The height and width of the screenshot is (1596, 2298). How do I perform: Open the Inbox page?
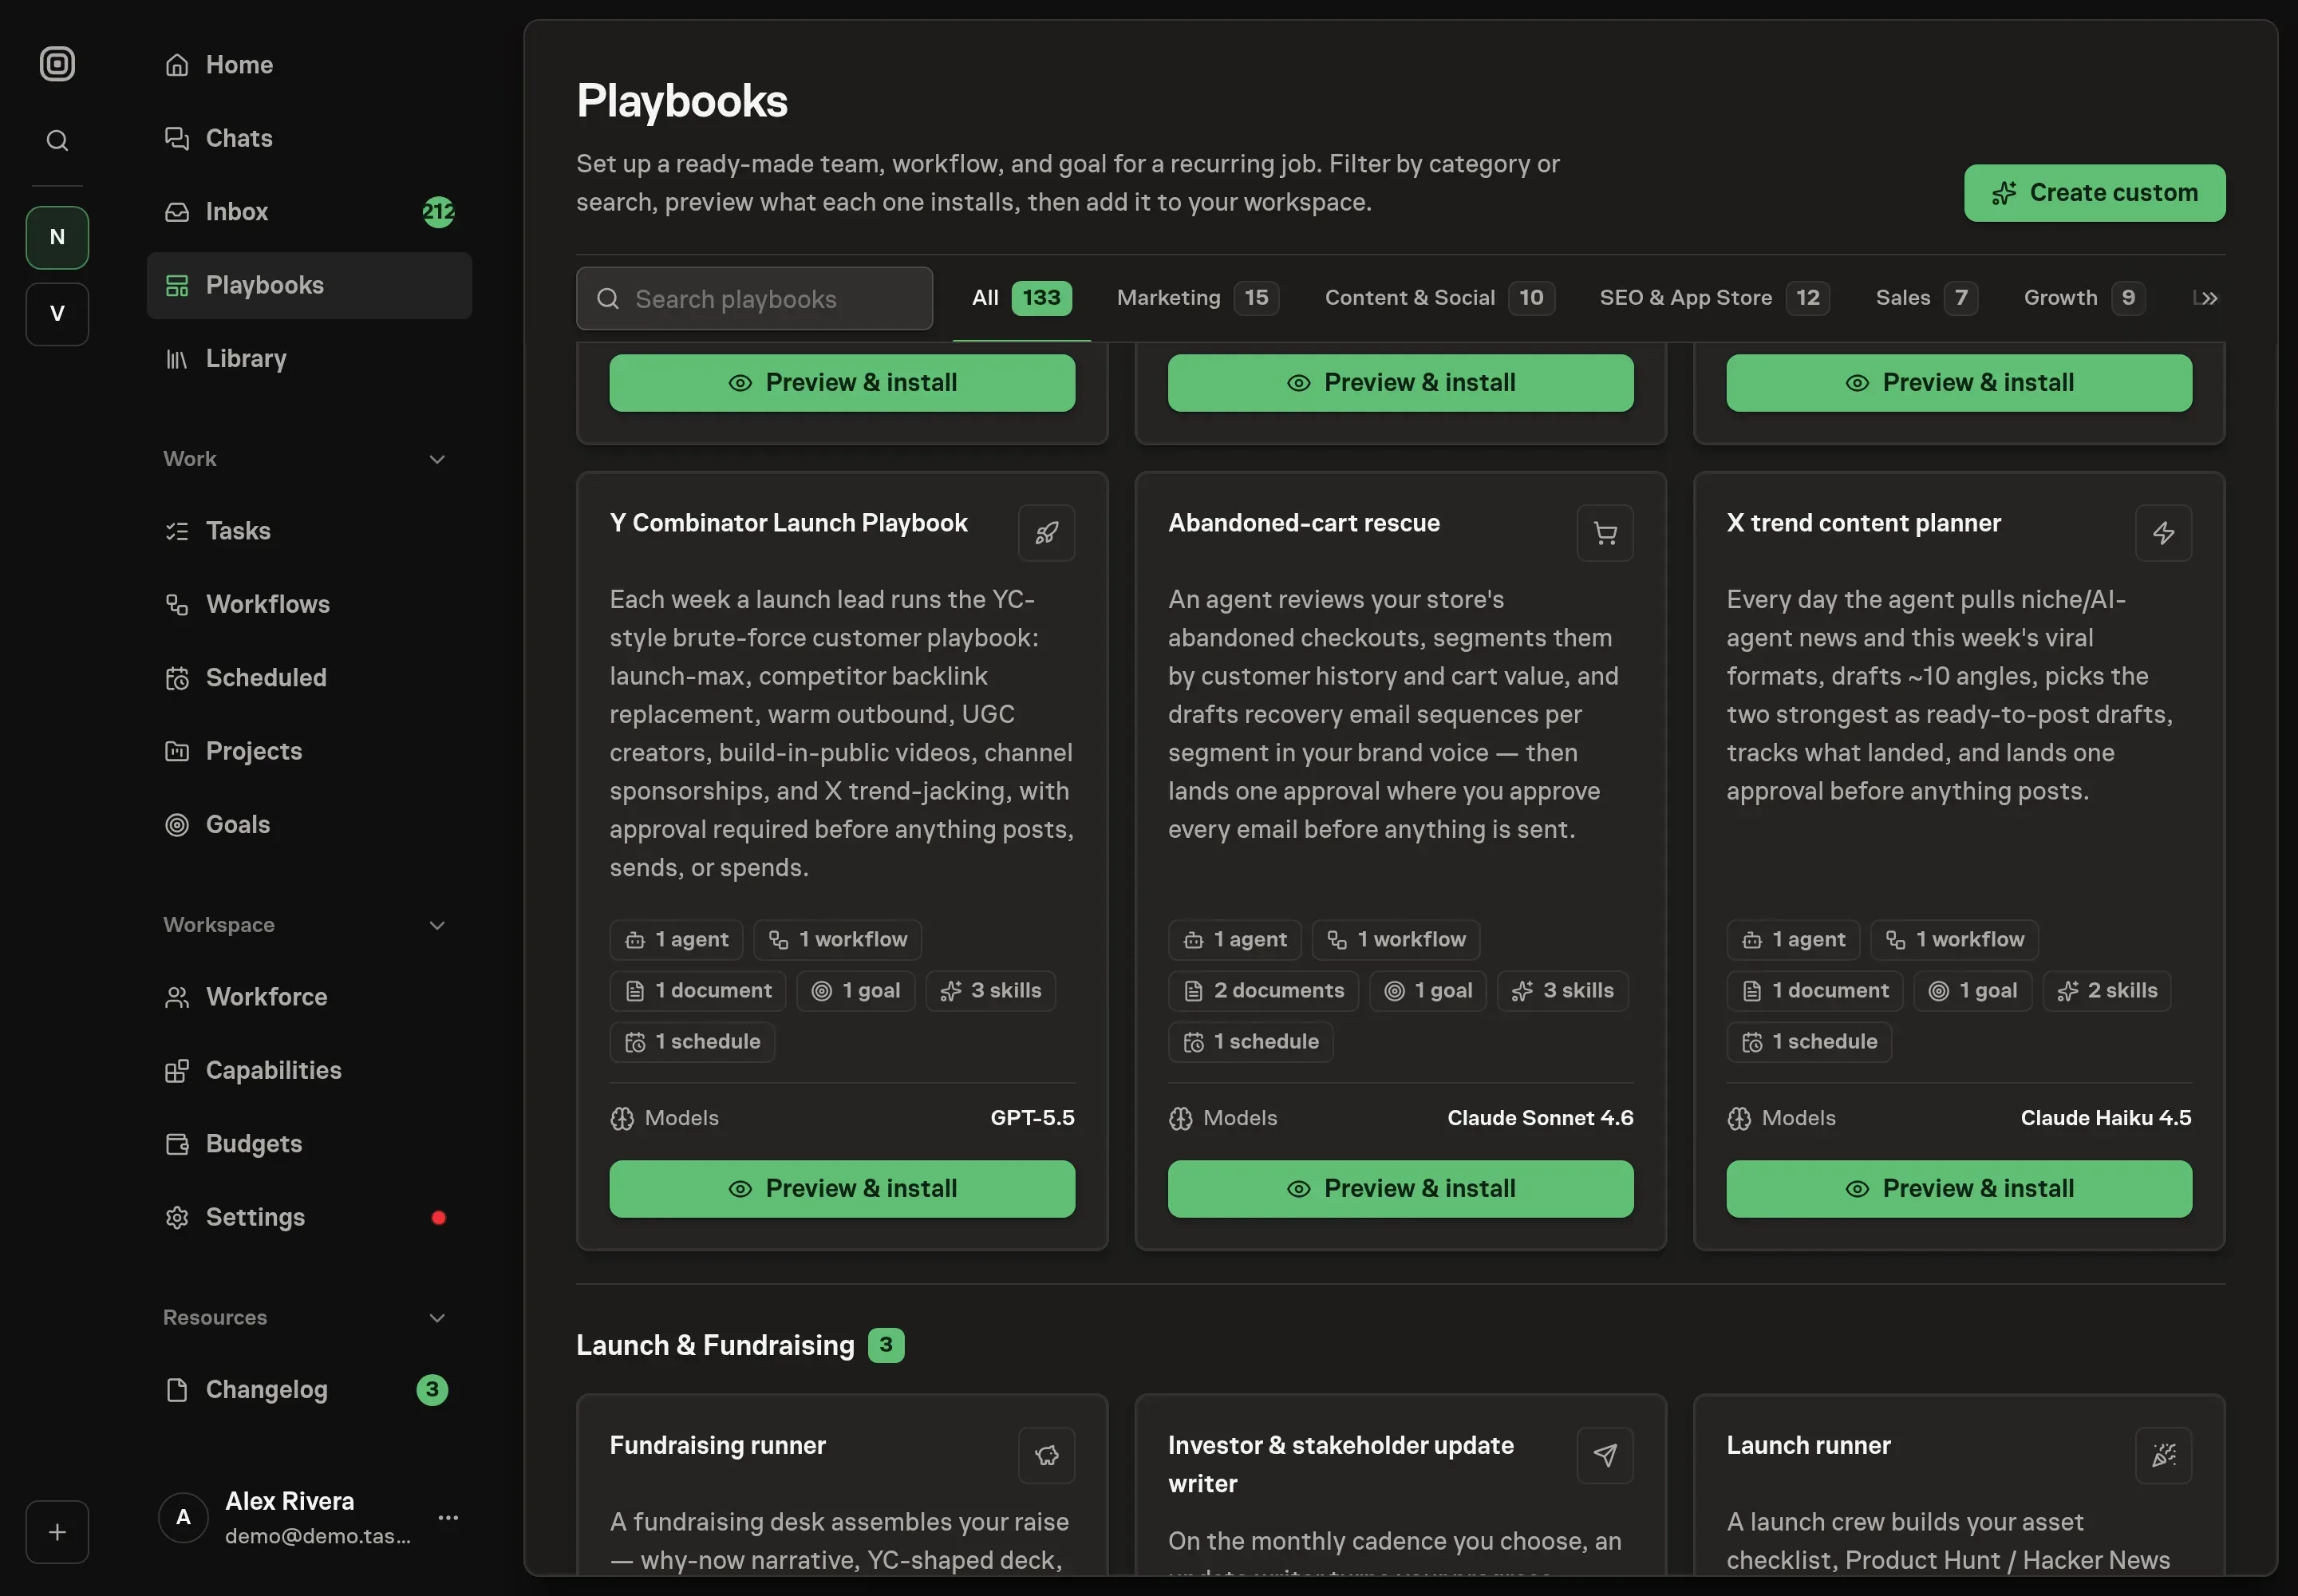tap(309, 212)
